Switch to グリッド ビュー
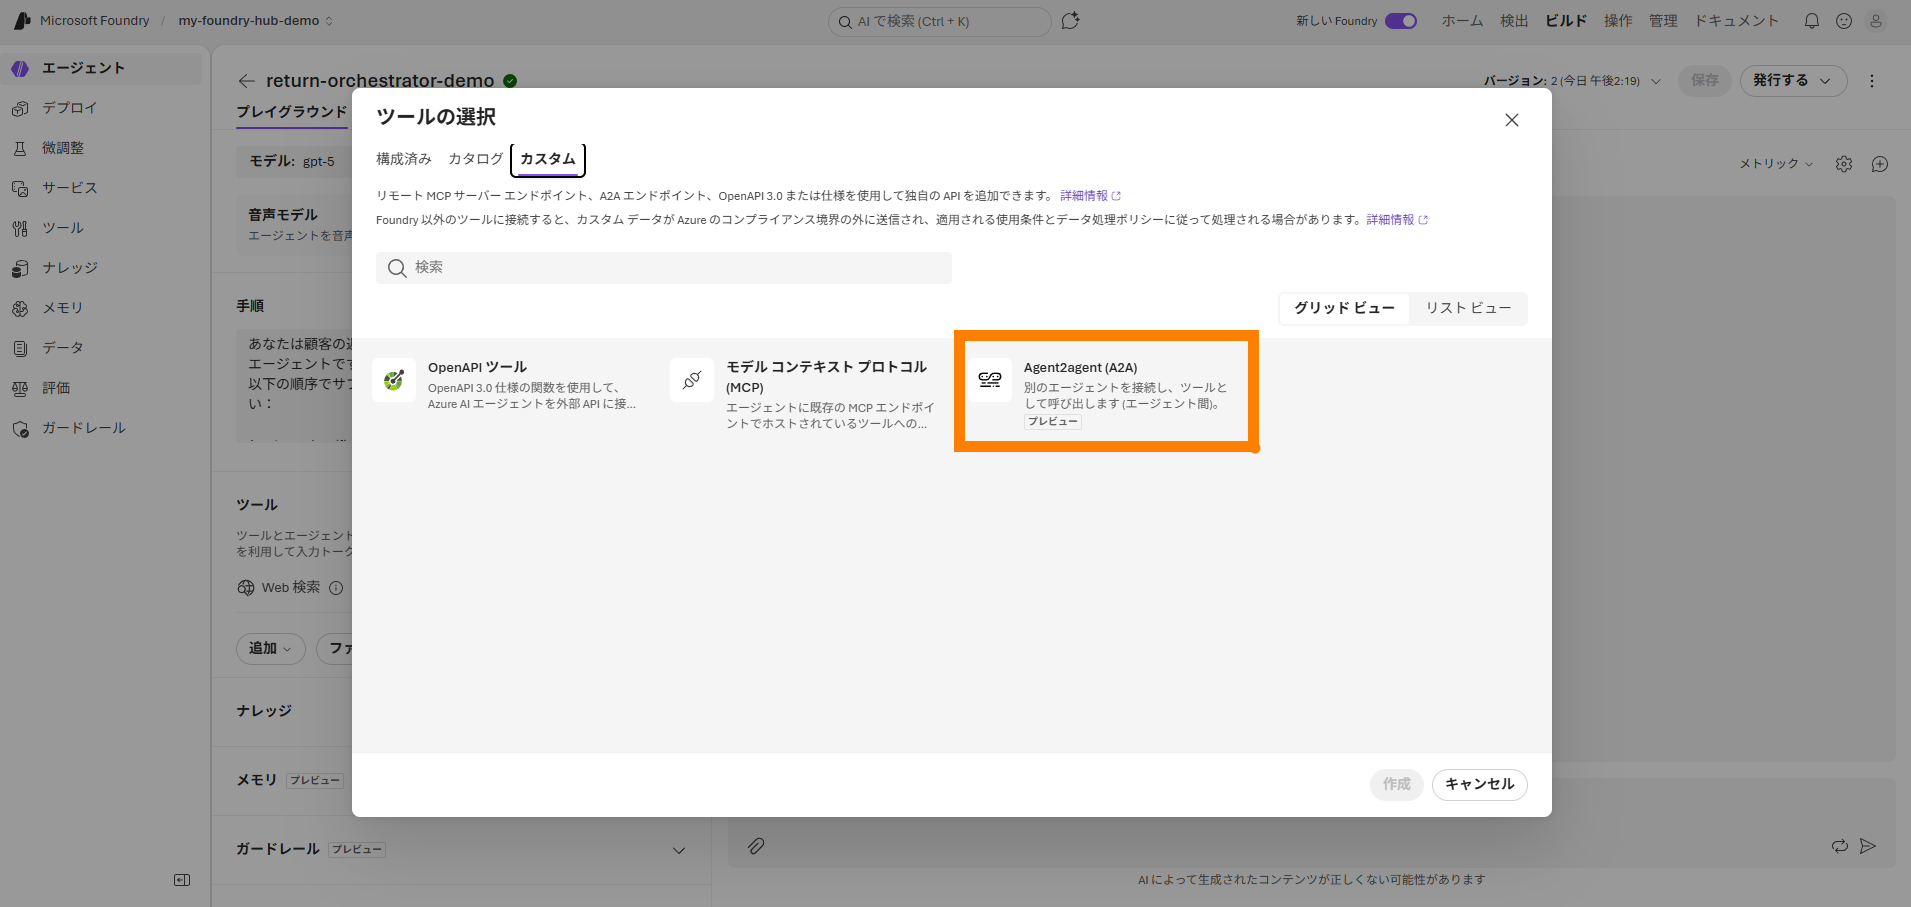 [x=1344, y=308]
